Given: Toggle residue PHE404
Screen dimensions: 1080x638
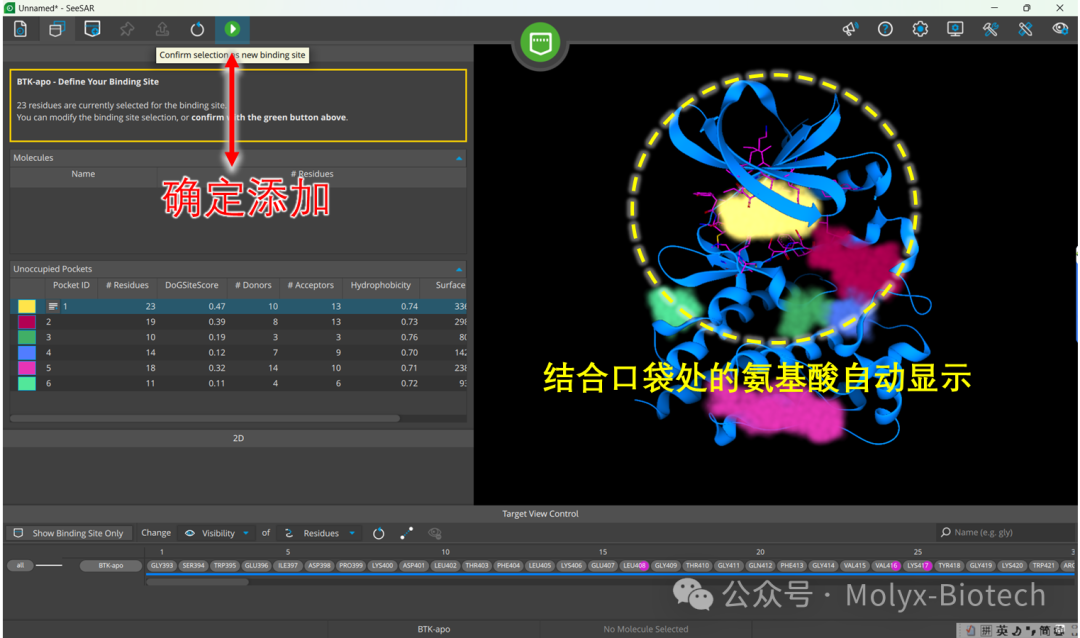Looking at the screenshot, I should point(508,566).
